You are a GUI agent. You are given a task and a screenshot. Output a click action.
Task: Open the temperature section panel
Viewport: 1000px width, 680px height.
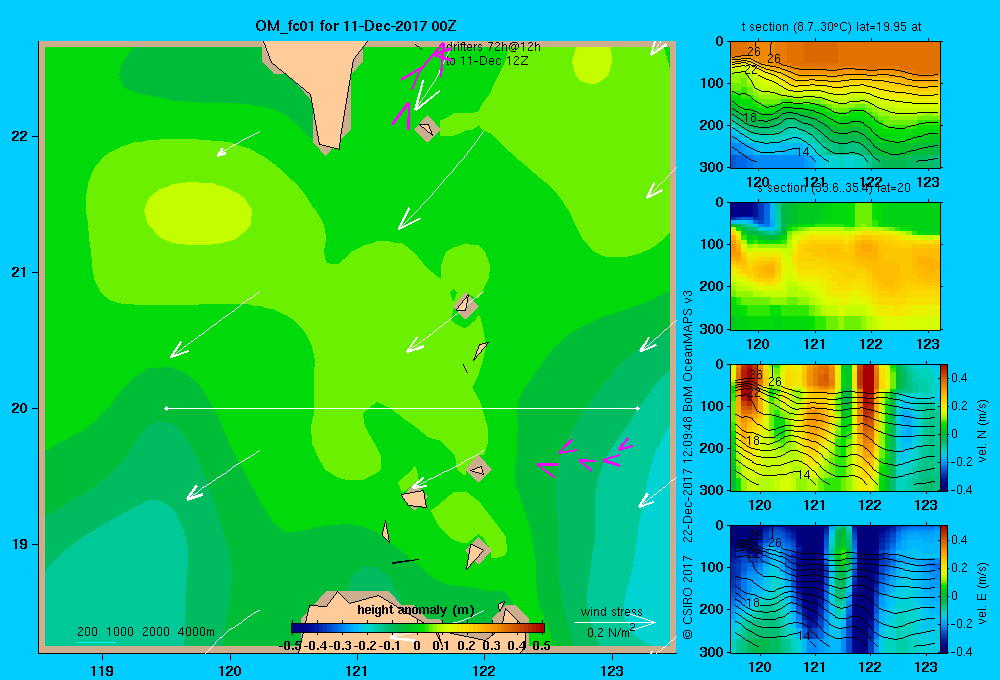[x=835, y=105]
